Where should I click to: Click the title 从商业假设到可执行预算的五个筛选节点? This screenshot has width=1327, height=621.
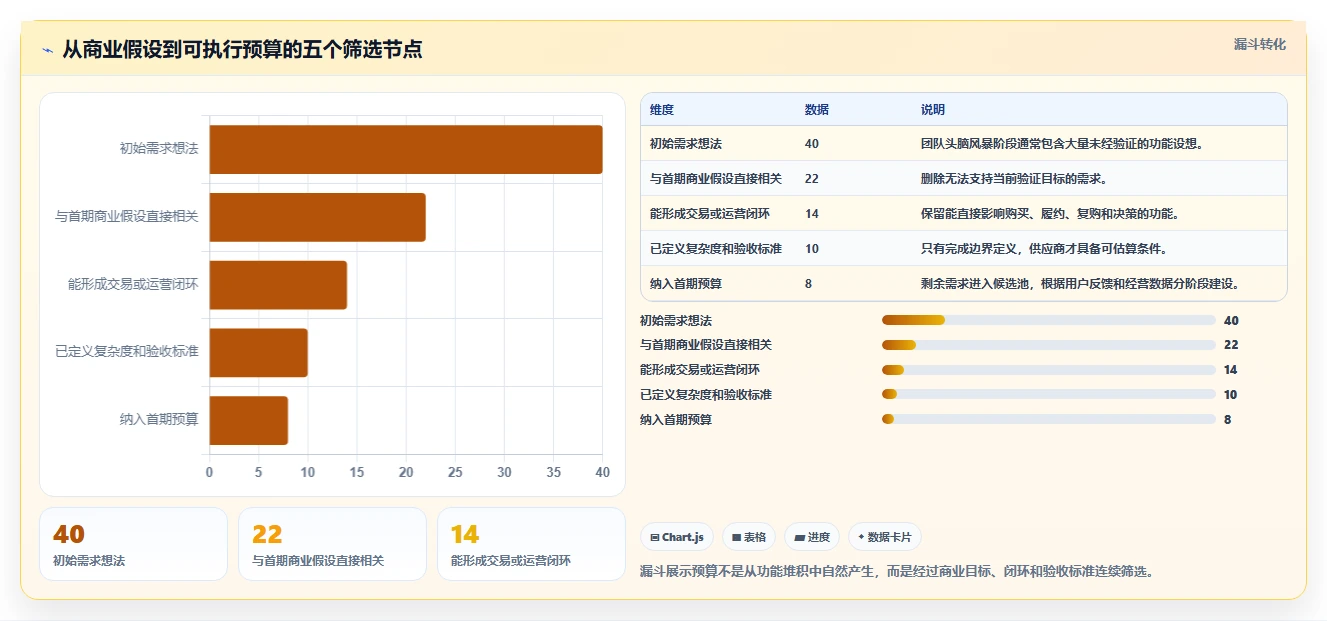tap(242, 49)
